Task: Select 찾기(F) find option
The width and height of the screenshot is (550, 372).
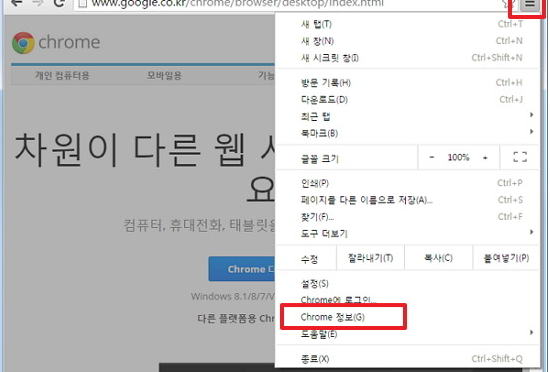Action: (408, 217)
